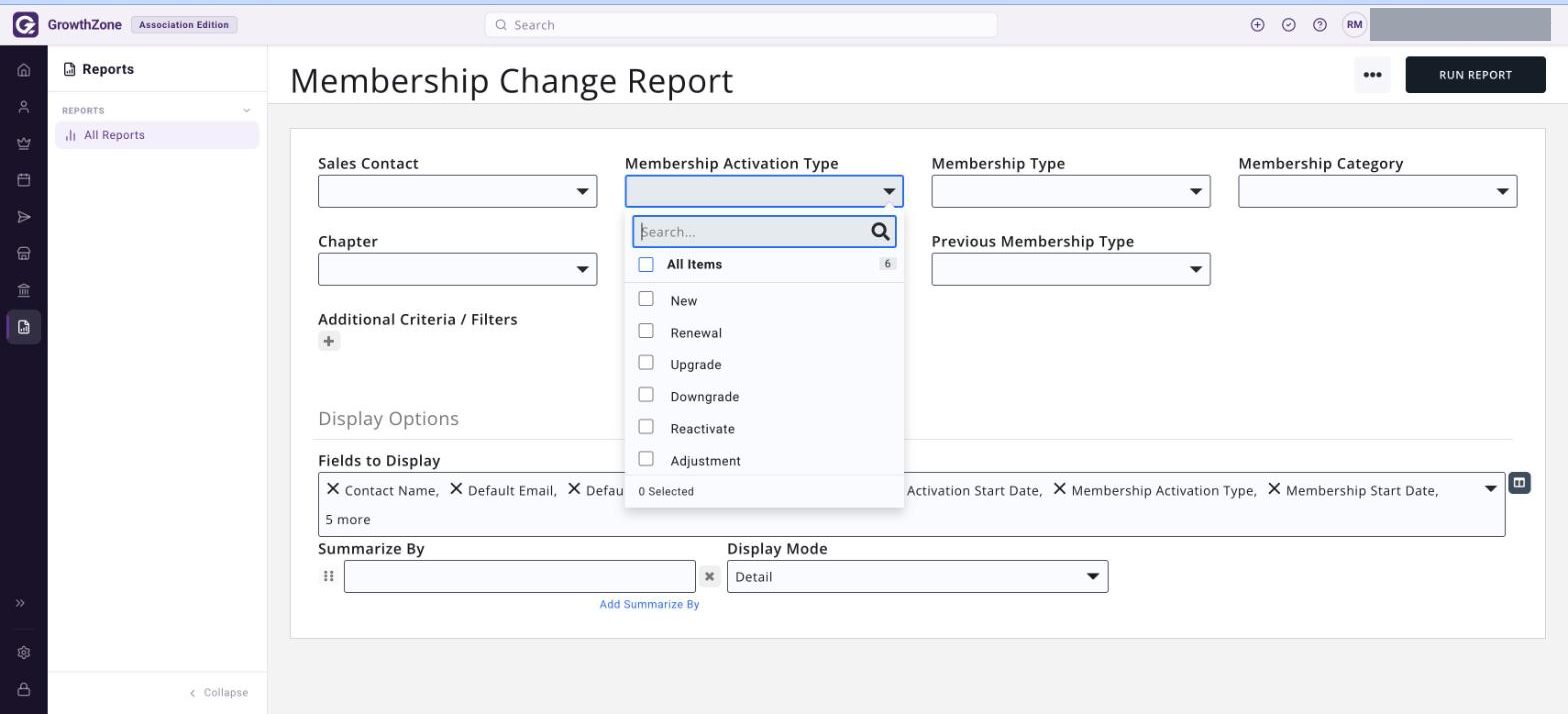Click the GrowthZone logo icon
Screen dimensions: 1568x714
tap(25, 25)
